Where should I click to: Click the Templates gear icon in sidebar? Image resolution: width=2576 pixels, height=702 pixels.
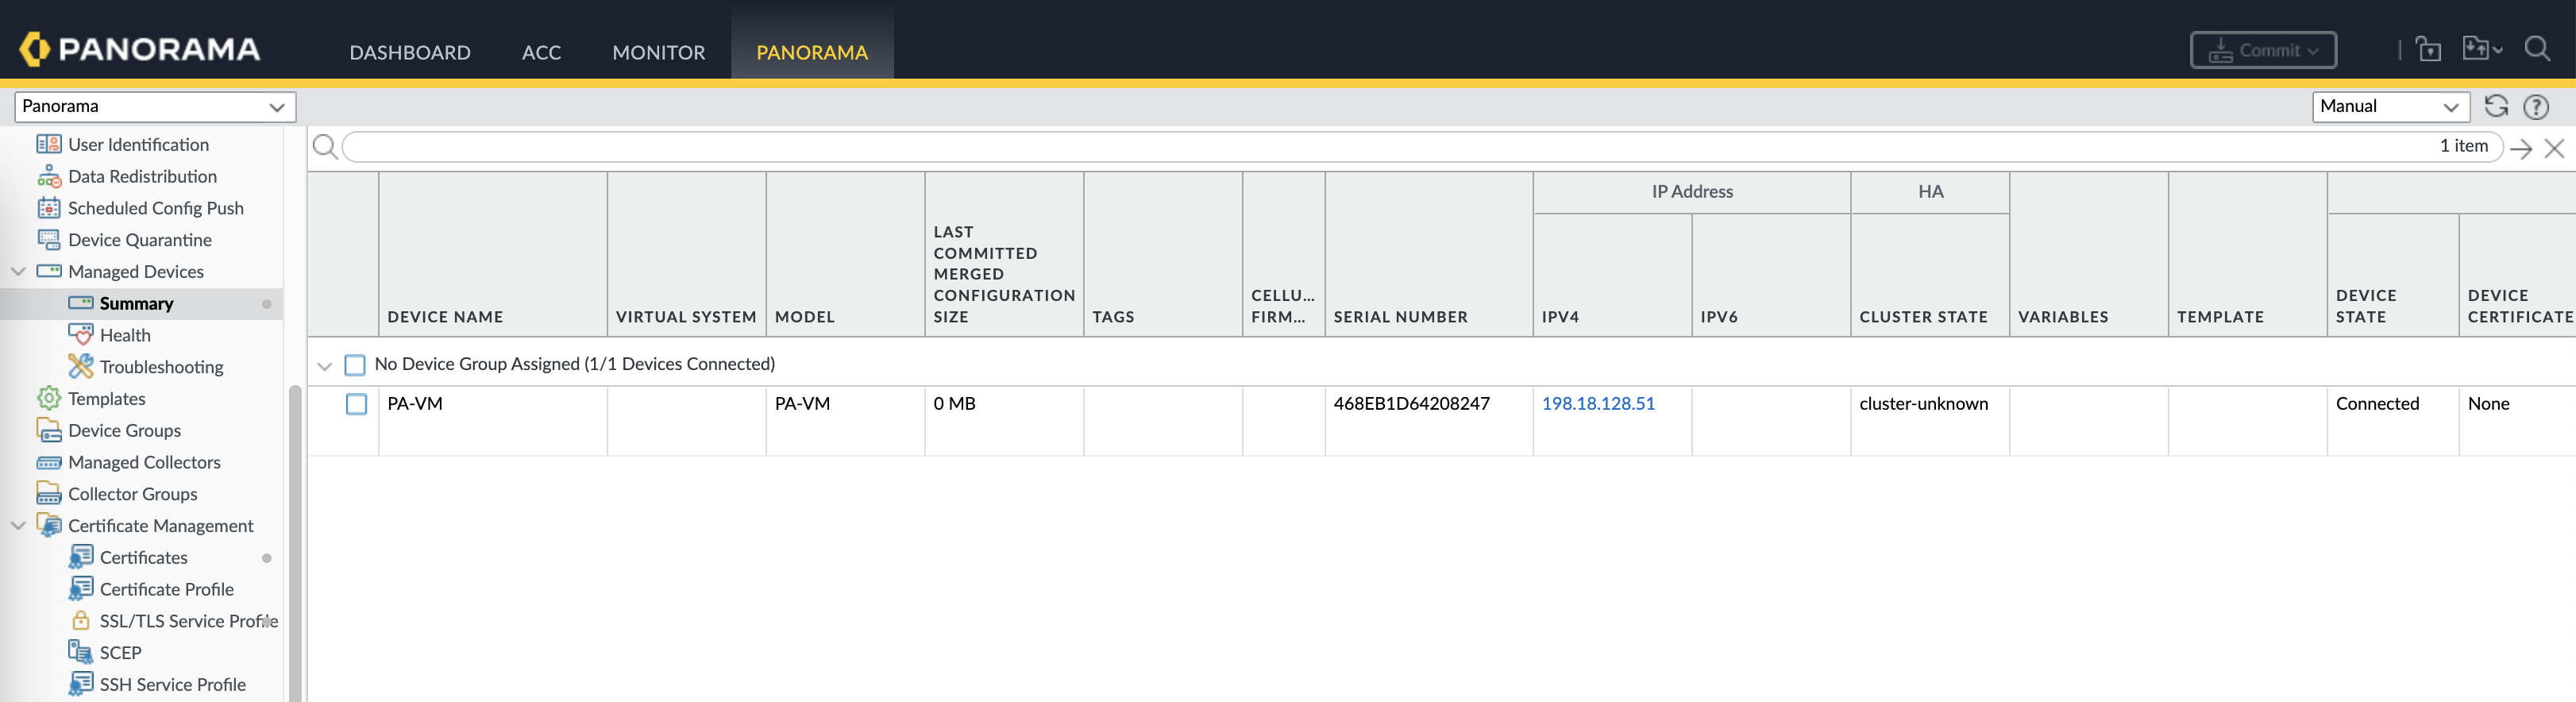pos(48,398)
